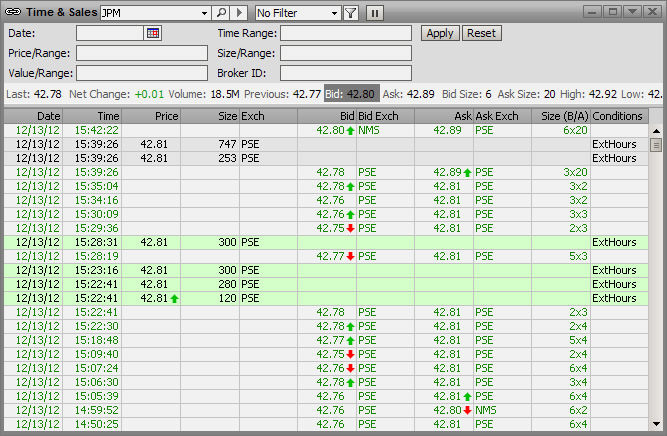Click red down arrow on 14:59:52 ask
This screenshot has width=667, height=436.
467,410
